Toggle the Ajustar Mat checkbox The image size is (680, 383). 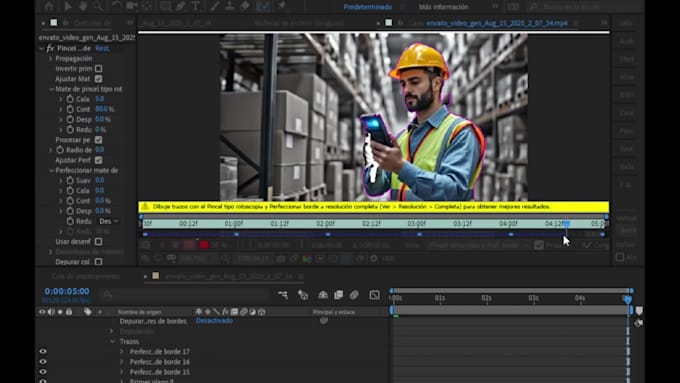(98, 79)
